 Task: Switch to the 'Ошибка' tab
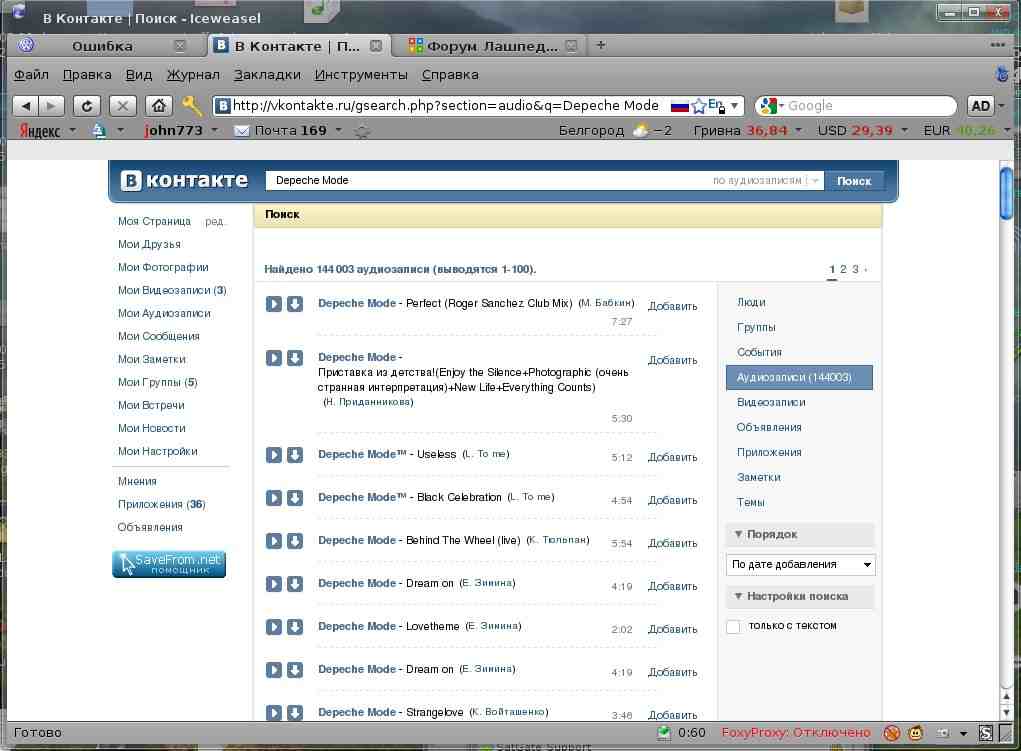pyautogui.click(x=102, y=46)
